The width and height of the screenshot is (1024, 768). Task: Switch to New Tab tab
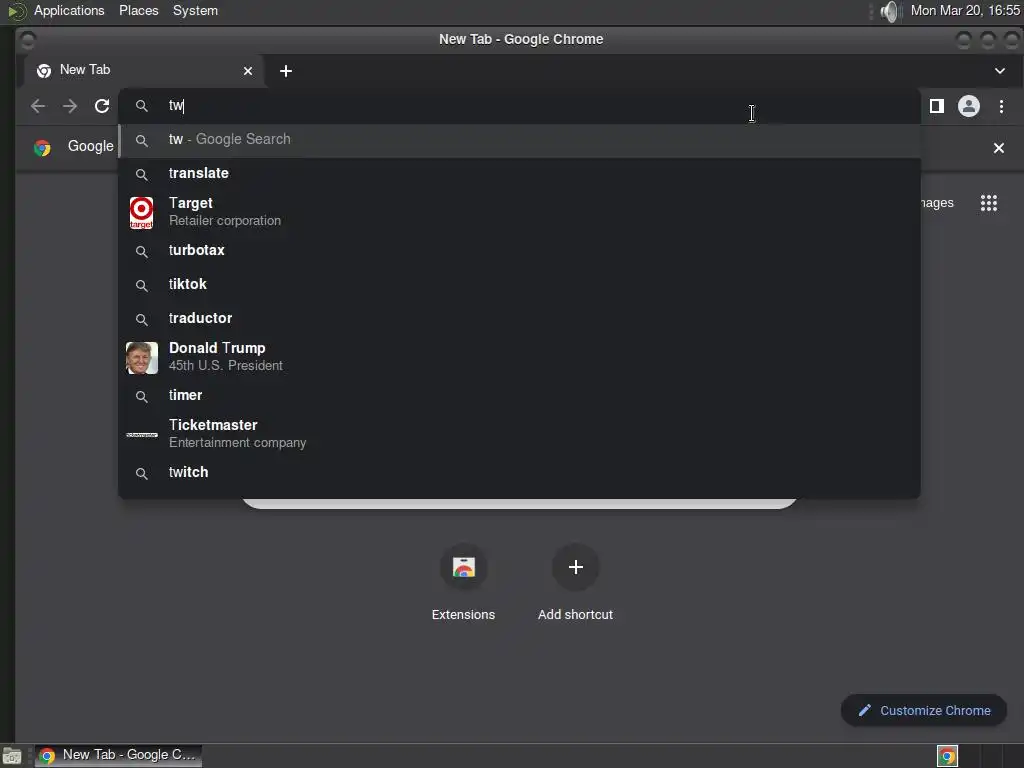point(144,71)
